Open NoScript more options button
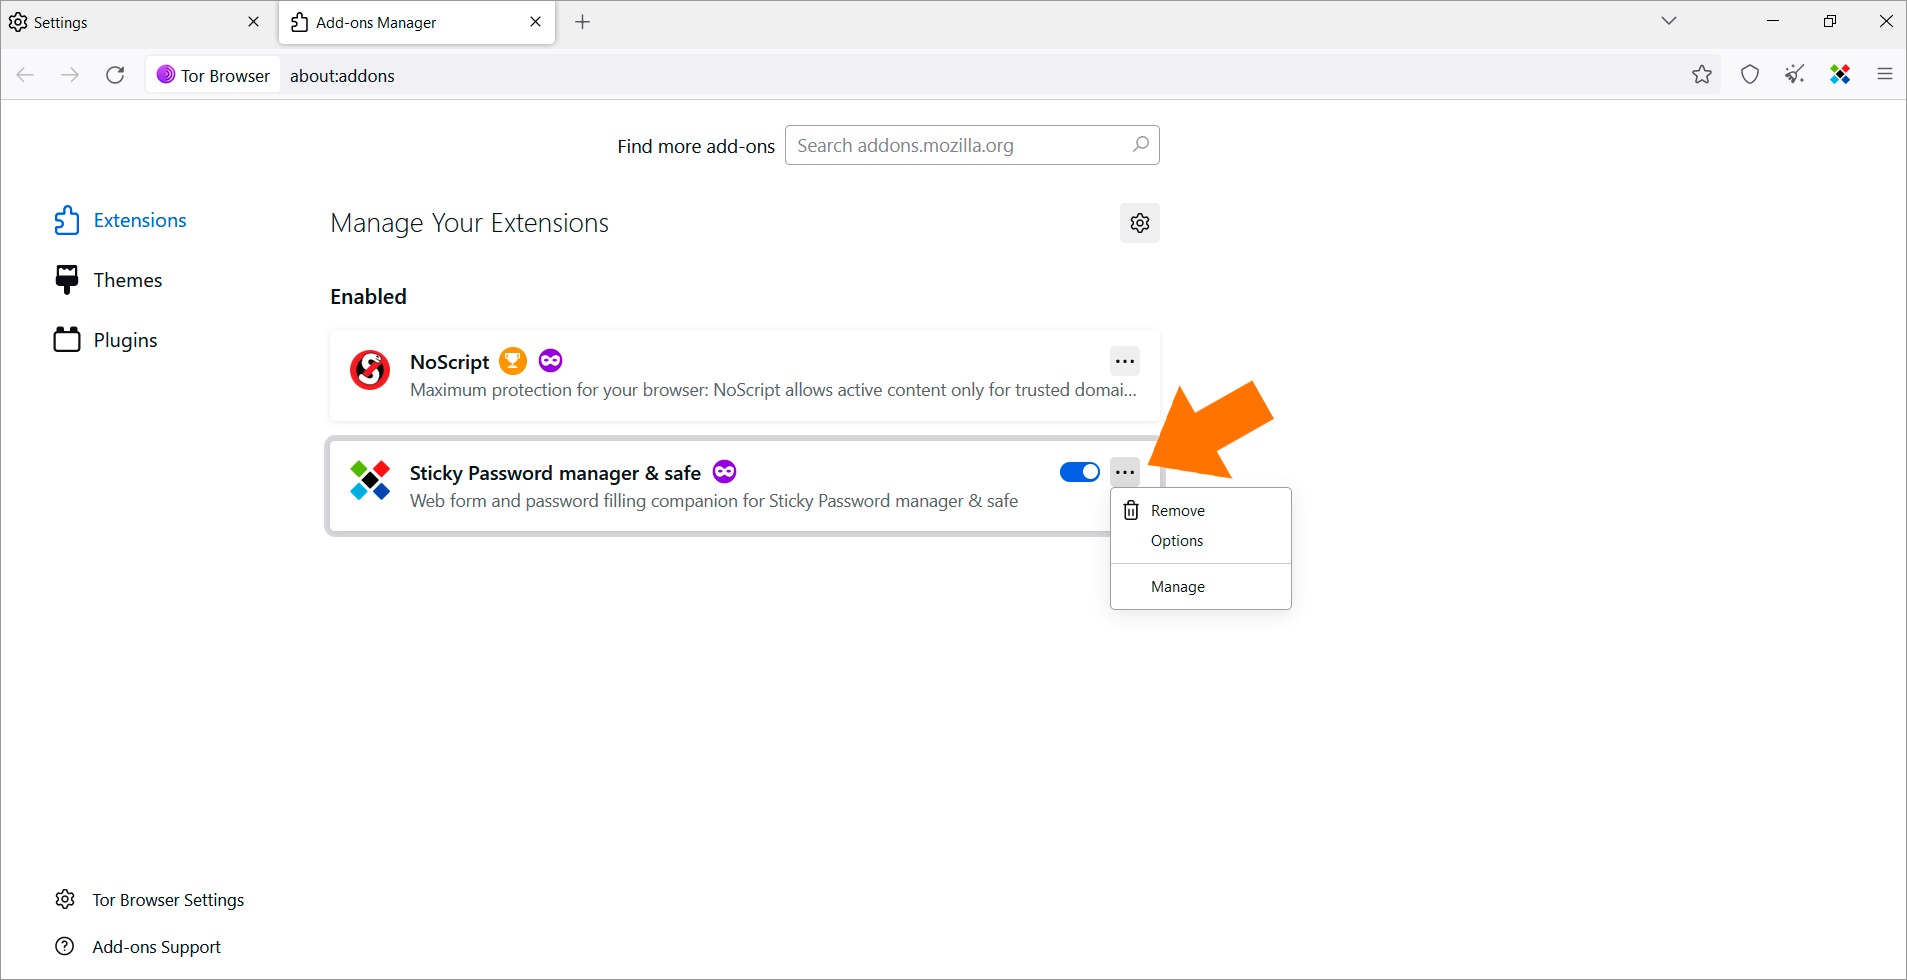This screenshot has width=1907, height=980. 1125,361
